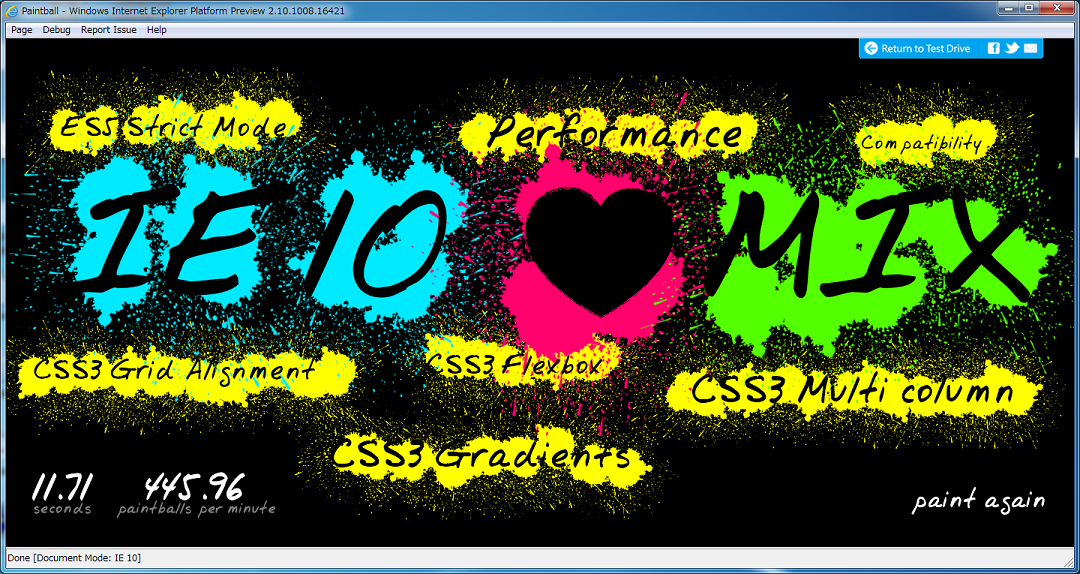
Task: Open the Help menu
Action: coord(157,30)
